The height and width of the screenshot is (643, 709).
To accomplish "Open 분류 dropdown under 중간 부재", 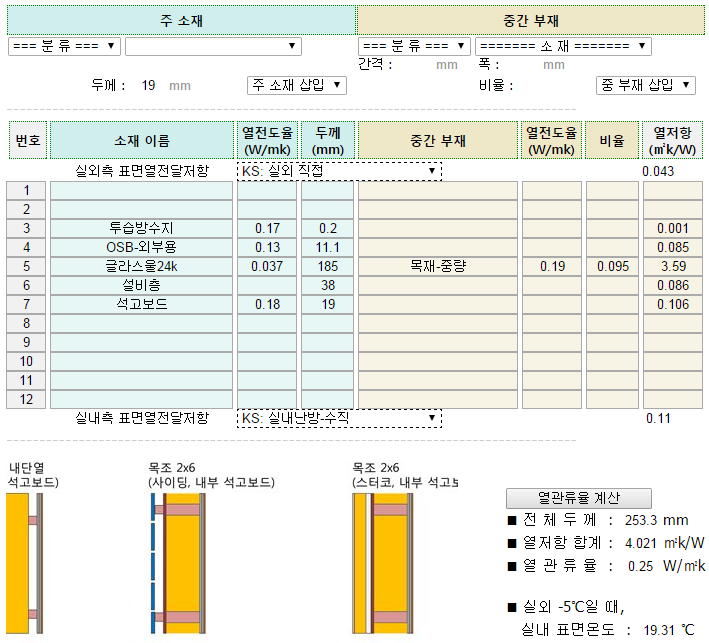I will (x=414, y=46).
